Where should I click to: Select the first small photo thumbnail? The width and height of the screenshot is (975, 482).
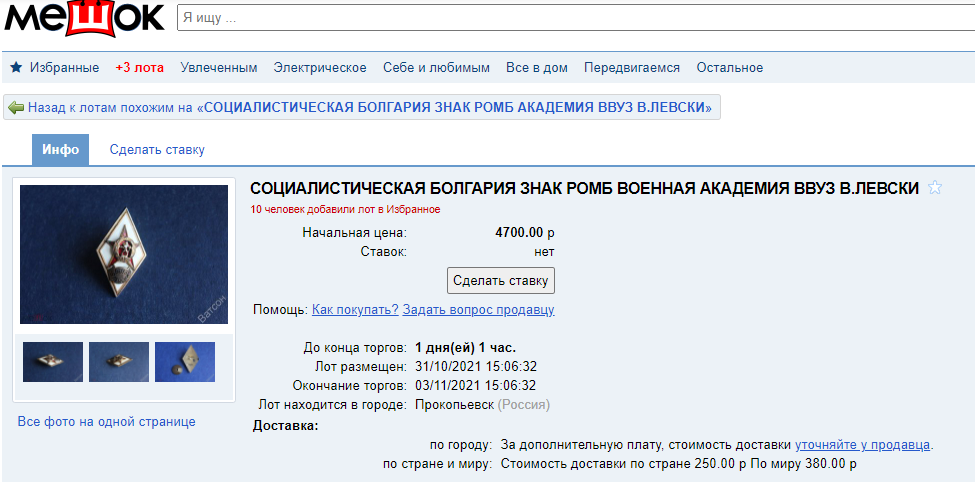[x=53, y=362]
